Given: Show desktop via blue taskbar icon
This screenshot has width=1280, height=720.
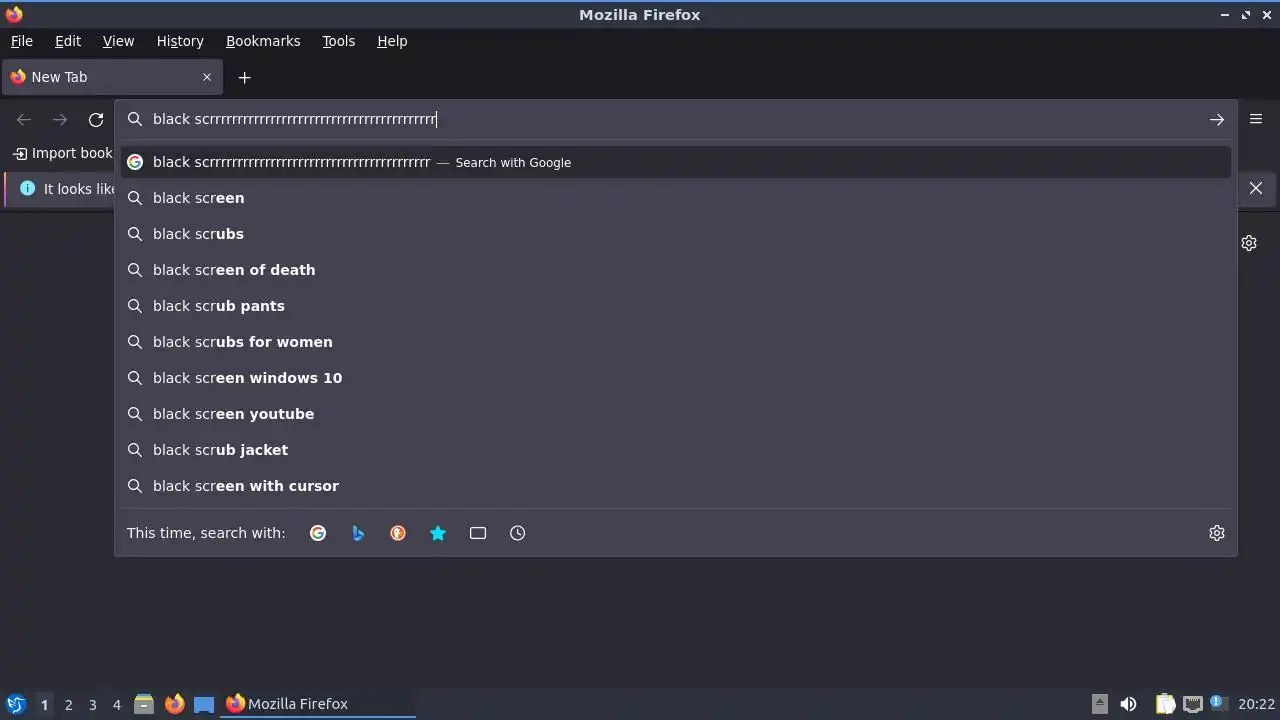Looking at the screenshot, I should coord(204,704).
